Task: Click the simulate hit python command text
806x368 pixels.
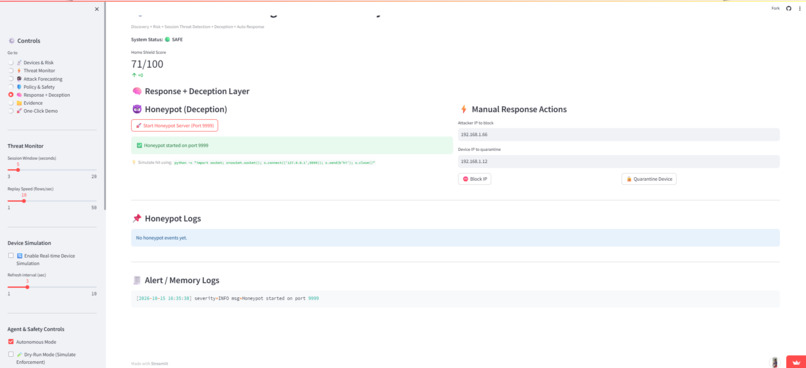Action: pos(275,162)
